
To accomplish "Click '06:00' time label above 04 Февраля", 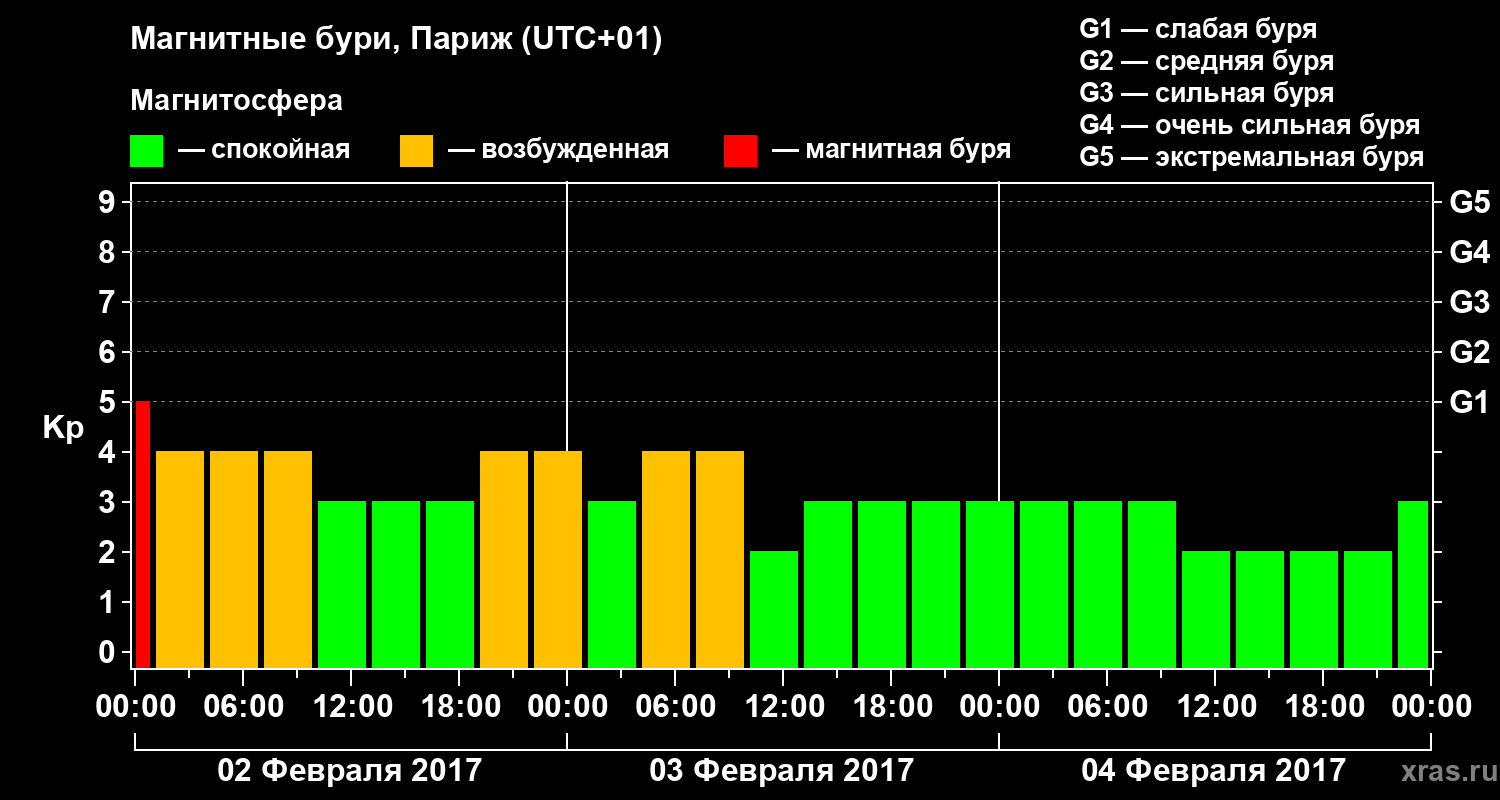I will [1107, 706].
